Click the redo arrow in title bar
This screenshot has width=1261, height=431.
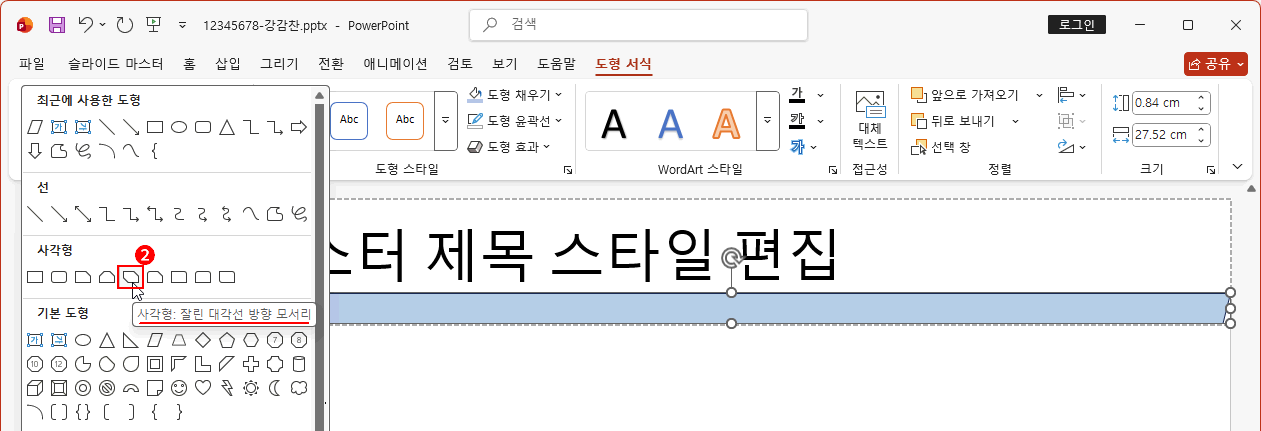click(123, 25)
